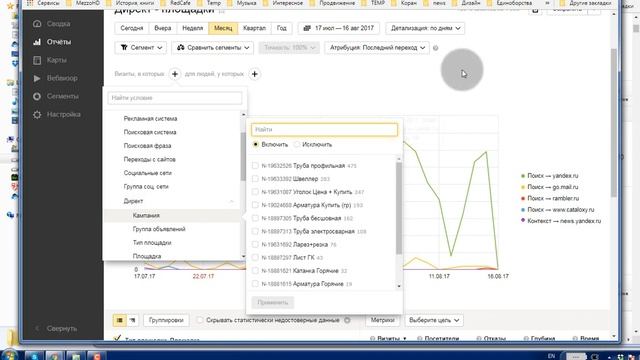Open the Настройка gear icon

[x=37, y=115]
